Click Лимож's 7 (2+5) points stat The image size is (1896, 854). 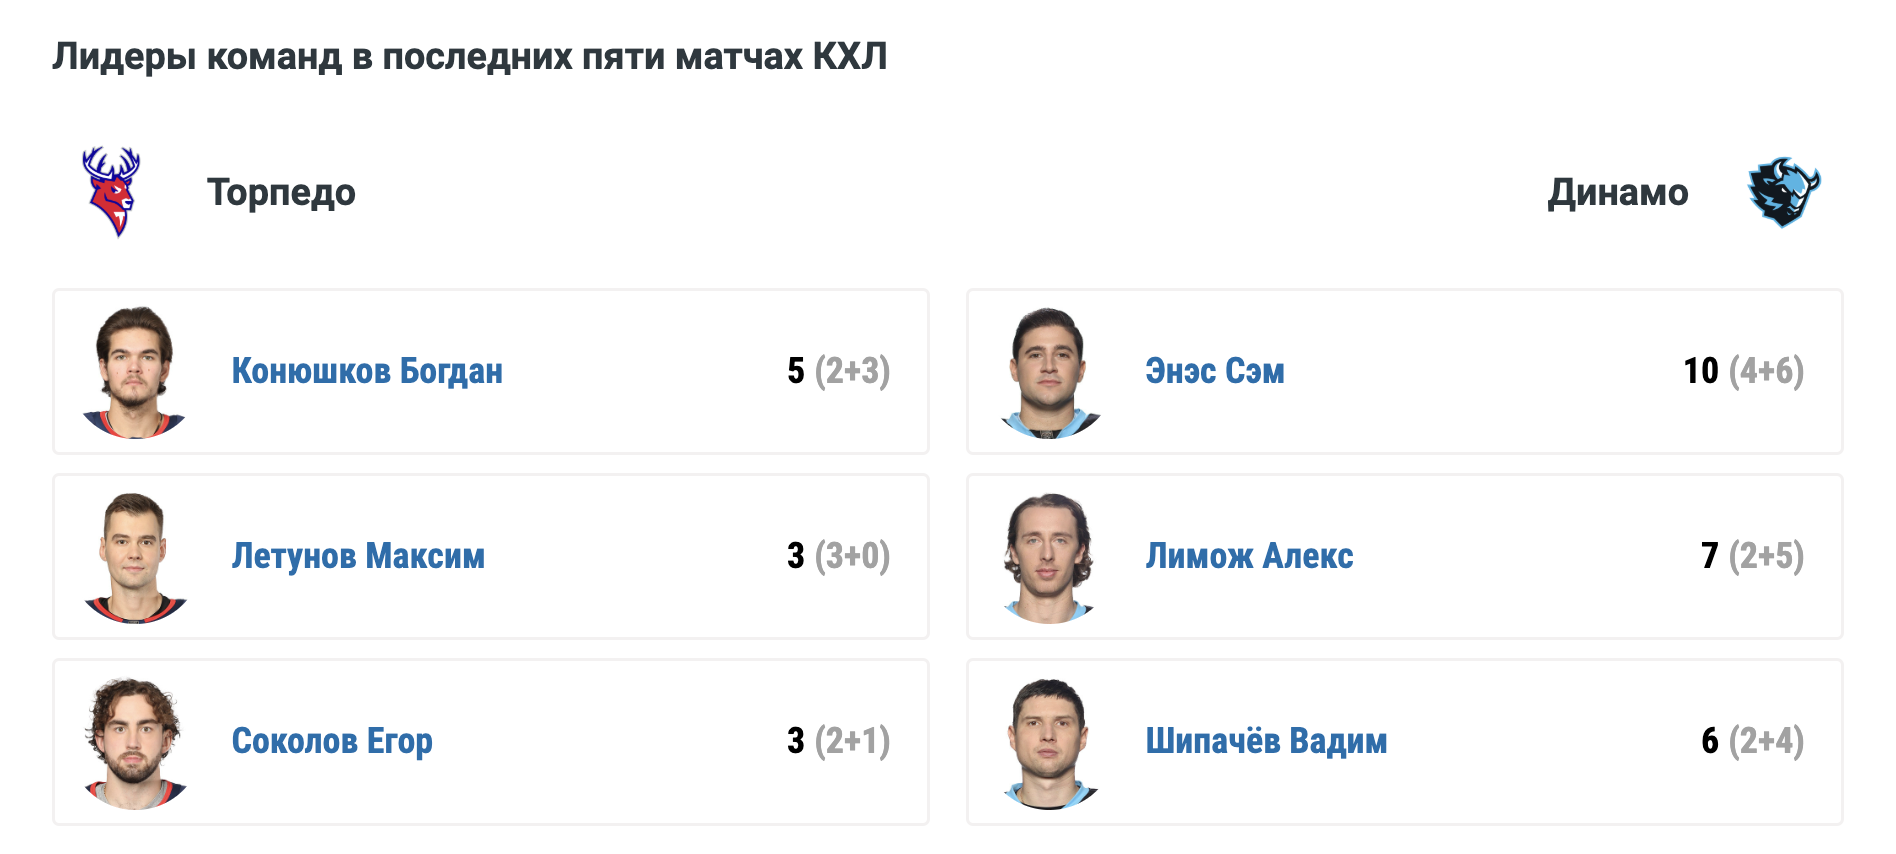(1752, 556)
